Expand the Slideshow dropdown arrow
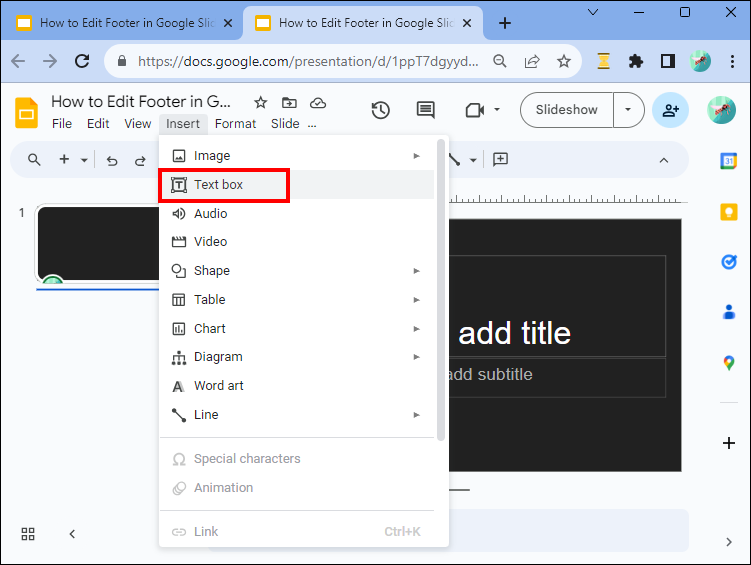 pos(628,110)
